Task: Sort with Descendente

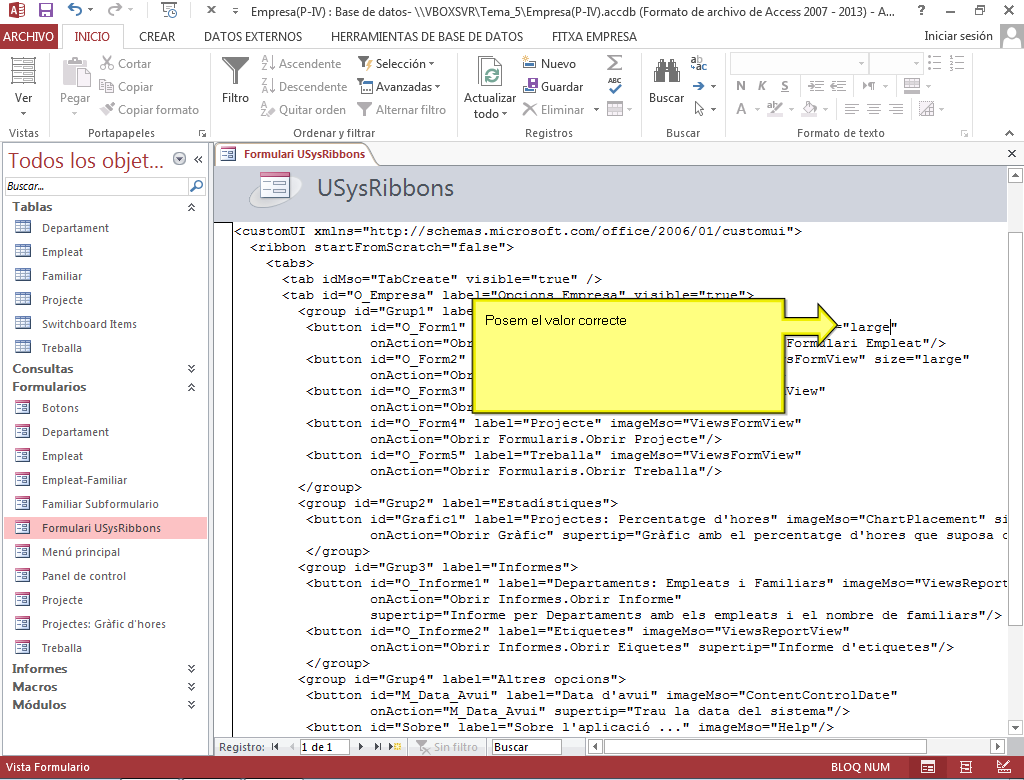Action: tap(304, 86)
